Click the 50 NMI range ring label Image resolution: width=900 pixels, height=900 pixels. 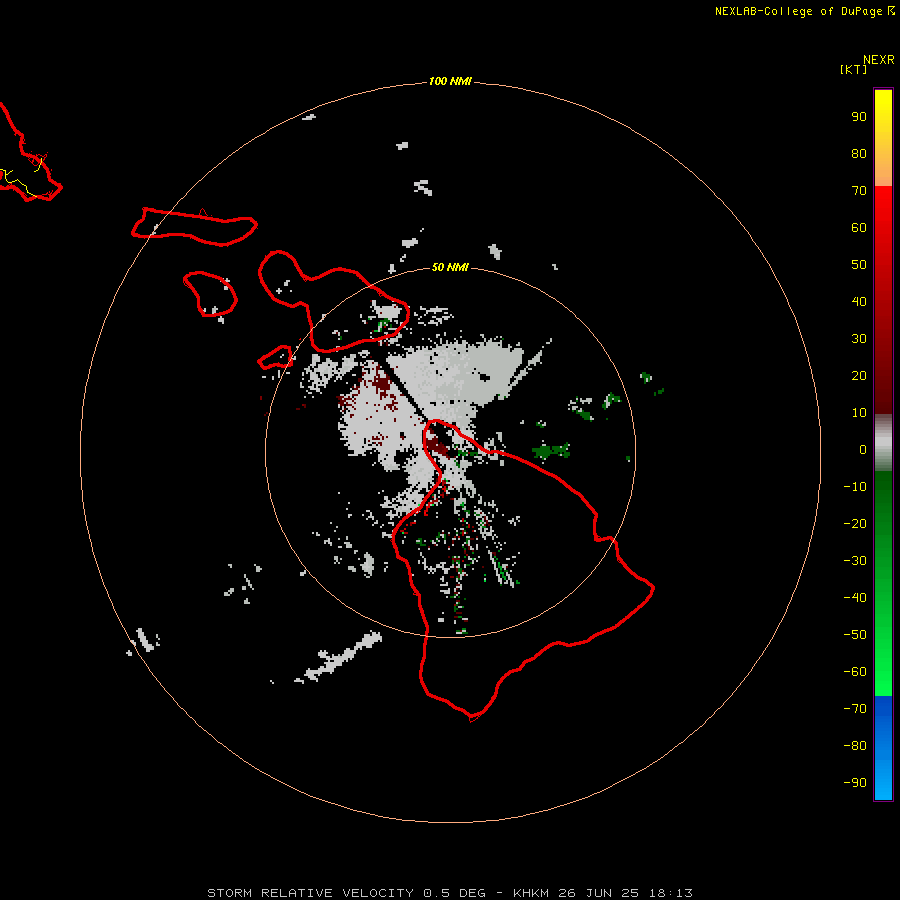[450, 267]
